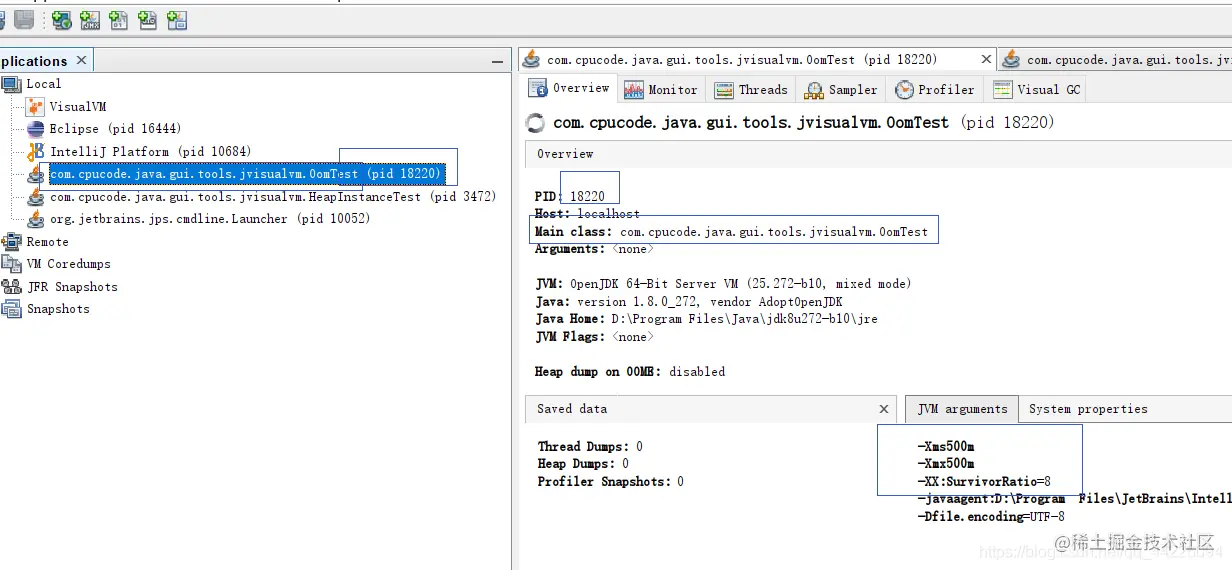The image size is (1232, 570).
Task: Close the OomTest (pid 18220) document tab
Action: [x=986, y=60]
